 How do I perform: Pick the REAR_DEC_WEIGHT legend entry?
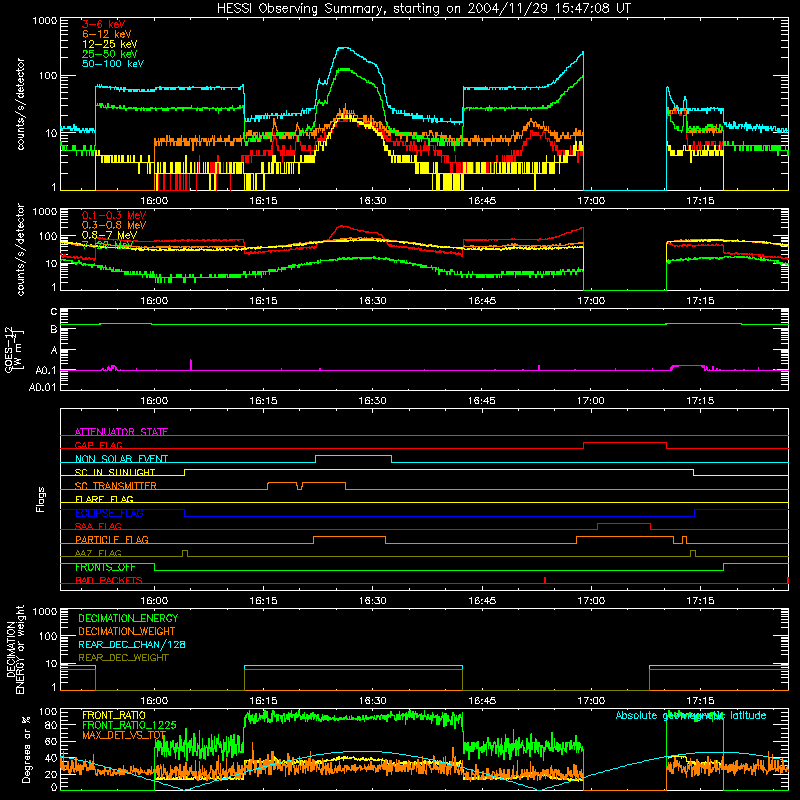(x=123, y=658)
